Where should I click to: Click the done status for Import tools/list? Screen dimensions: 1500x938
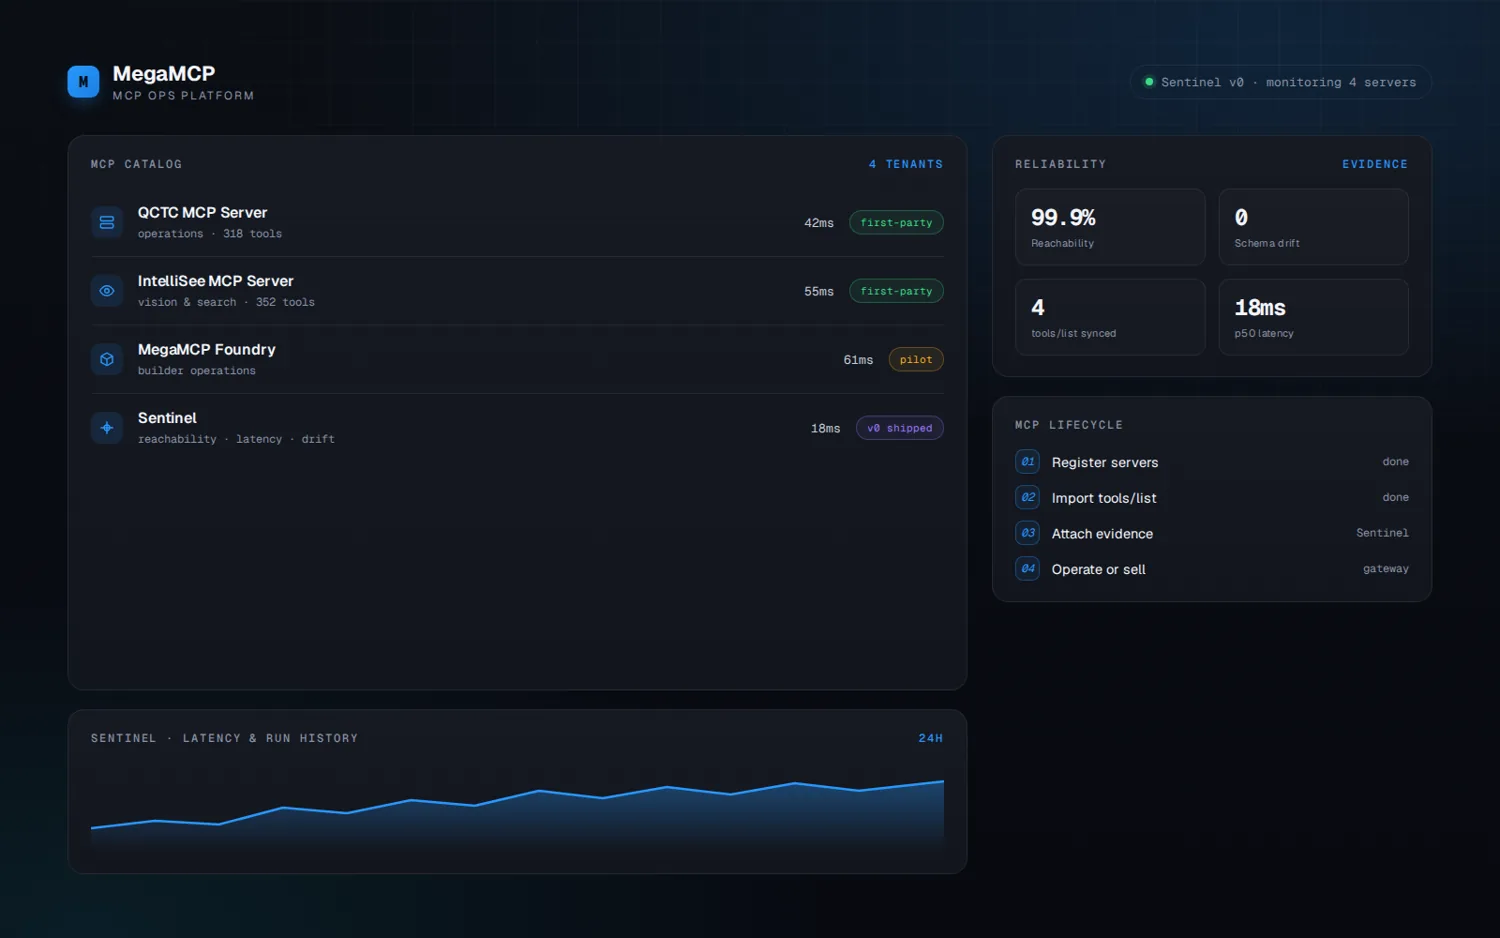tap(1396, 497)
